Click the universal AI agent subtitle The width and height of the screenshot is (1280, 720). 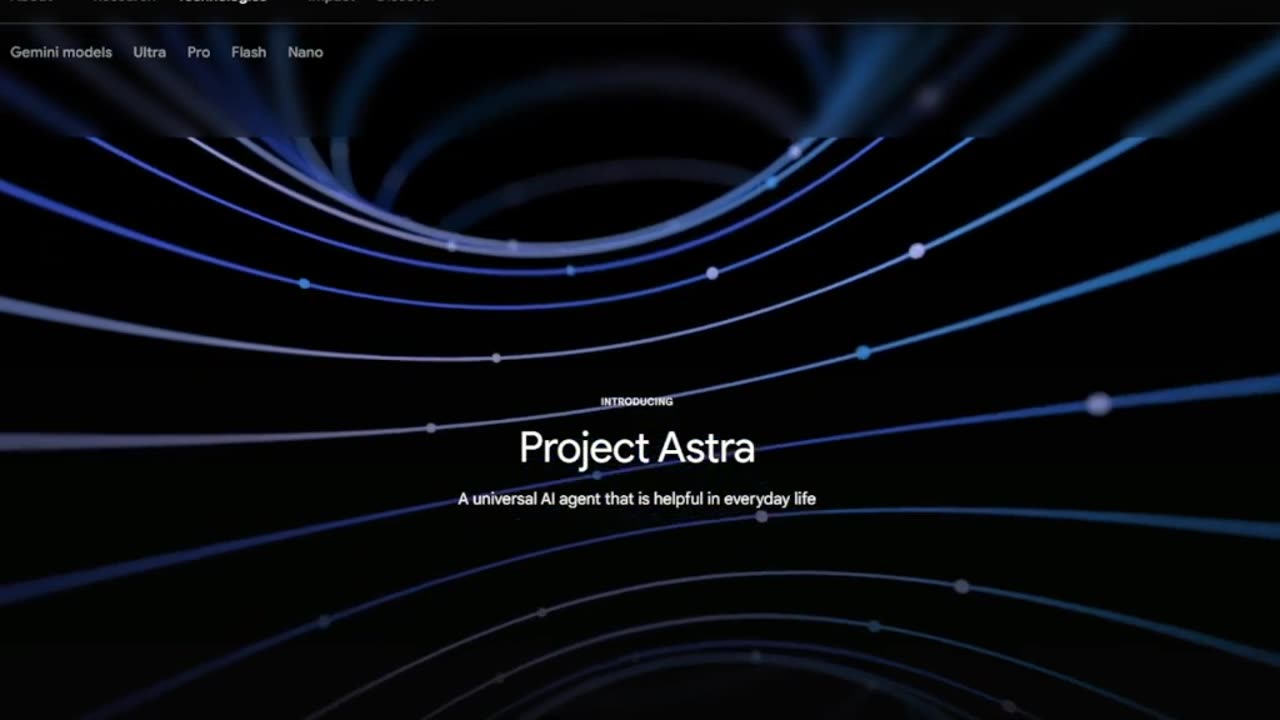[x=637, y=498]
